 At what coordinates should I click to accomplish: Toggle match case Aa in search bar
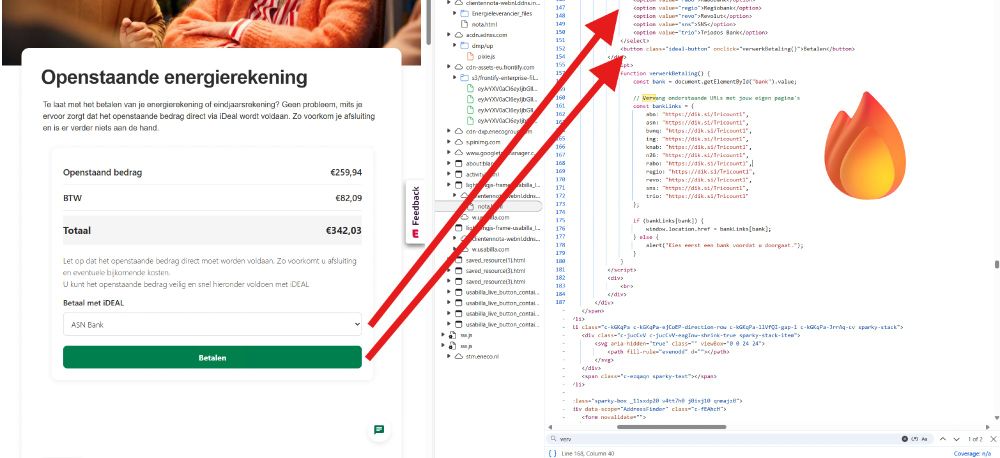coord(925,439)
